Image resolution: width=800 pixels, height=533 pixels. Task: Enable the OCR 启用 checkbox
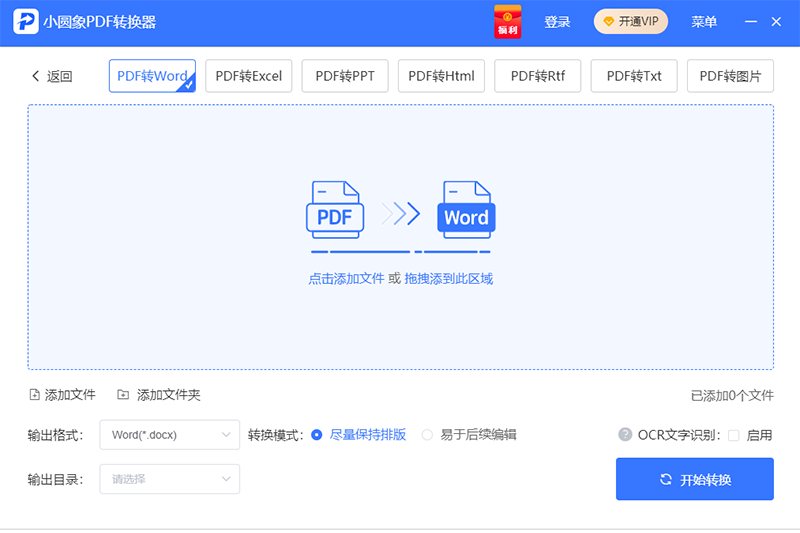734,435
